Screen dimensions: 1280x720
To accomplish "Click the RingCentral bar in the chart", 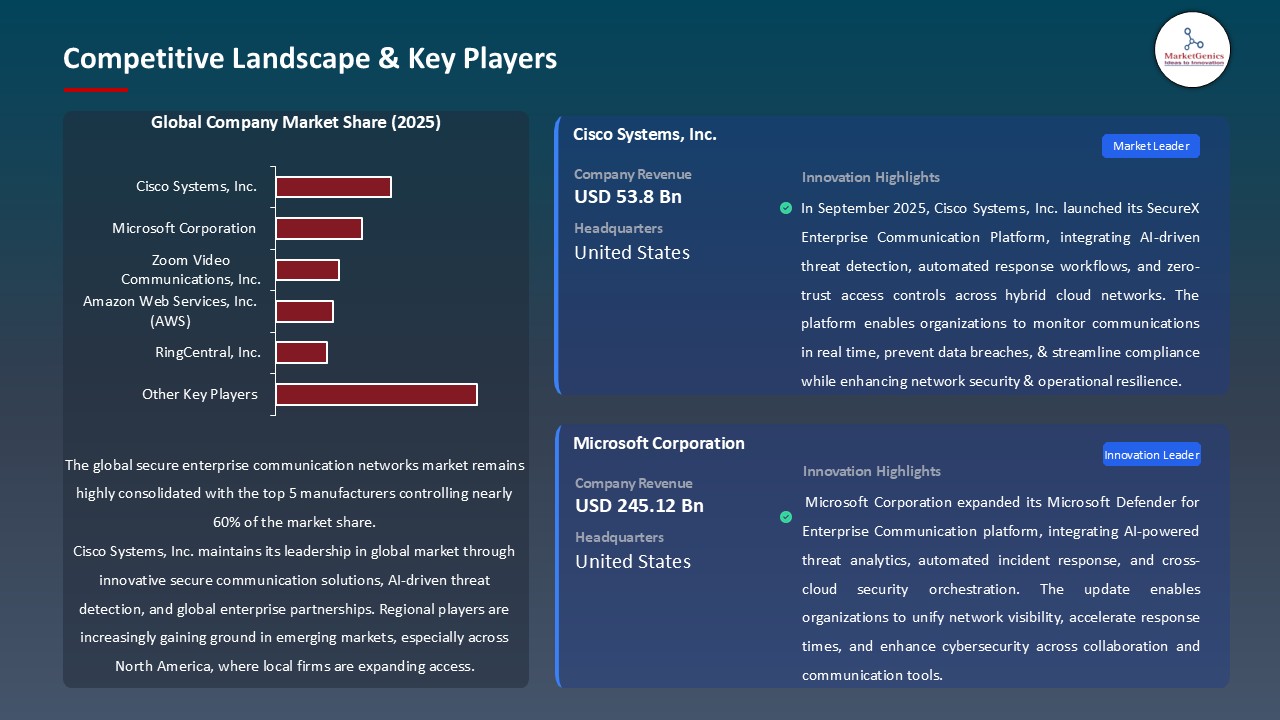I will tap(301, 352).
